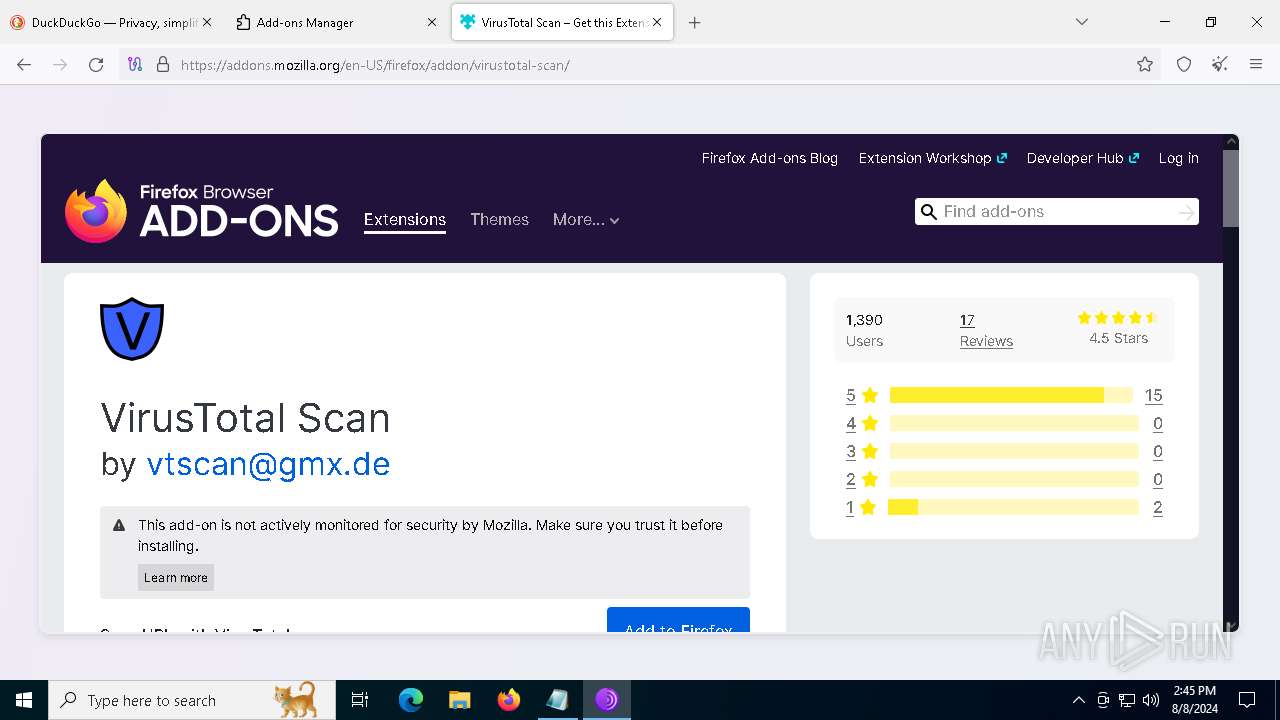Click the extensions toolbar icon beside shield
This screenshot has height=720, width=1280.
(x=1220, y=65)
